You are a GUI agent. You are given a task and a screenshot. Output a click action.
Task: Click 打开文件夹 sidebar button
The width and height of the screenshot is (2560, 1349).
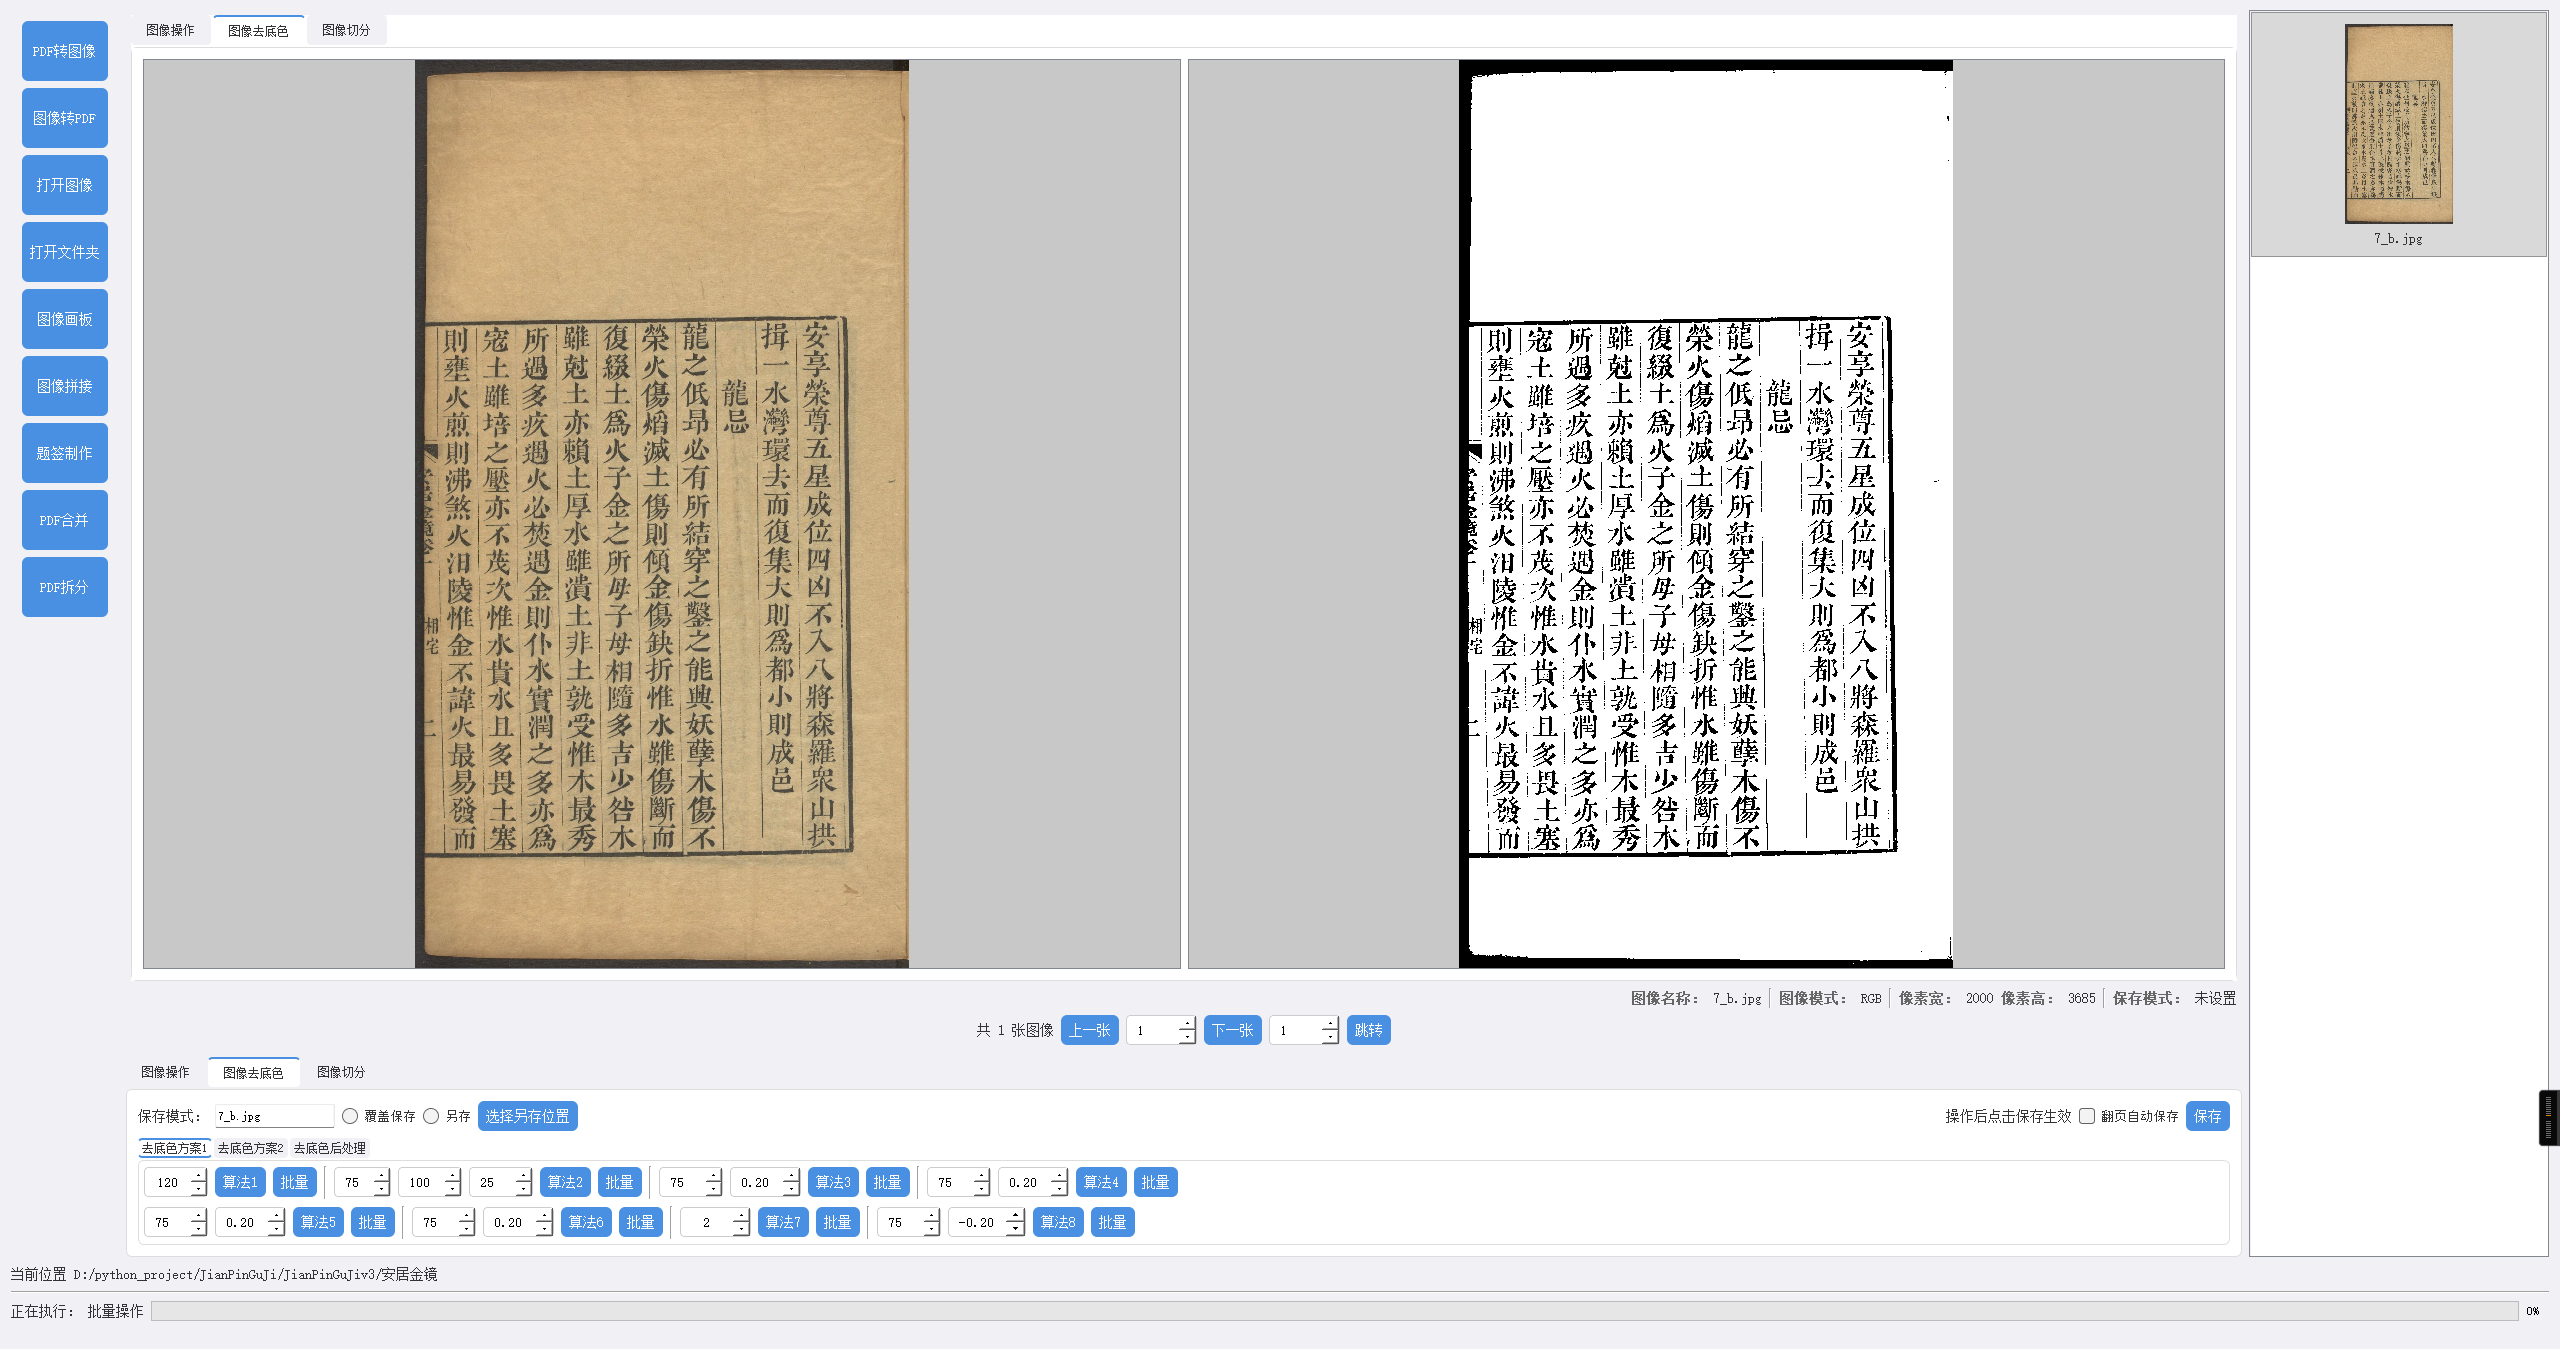tap(64, 252)
